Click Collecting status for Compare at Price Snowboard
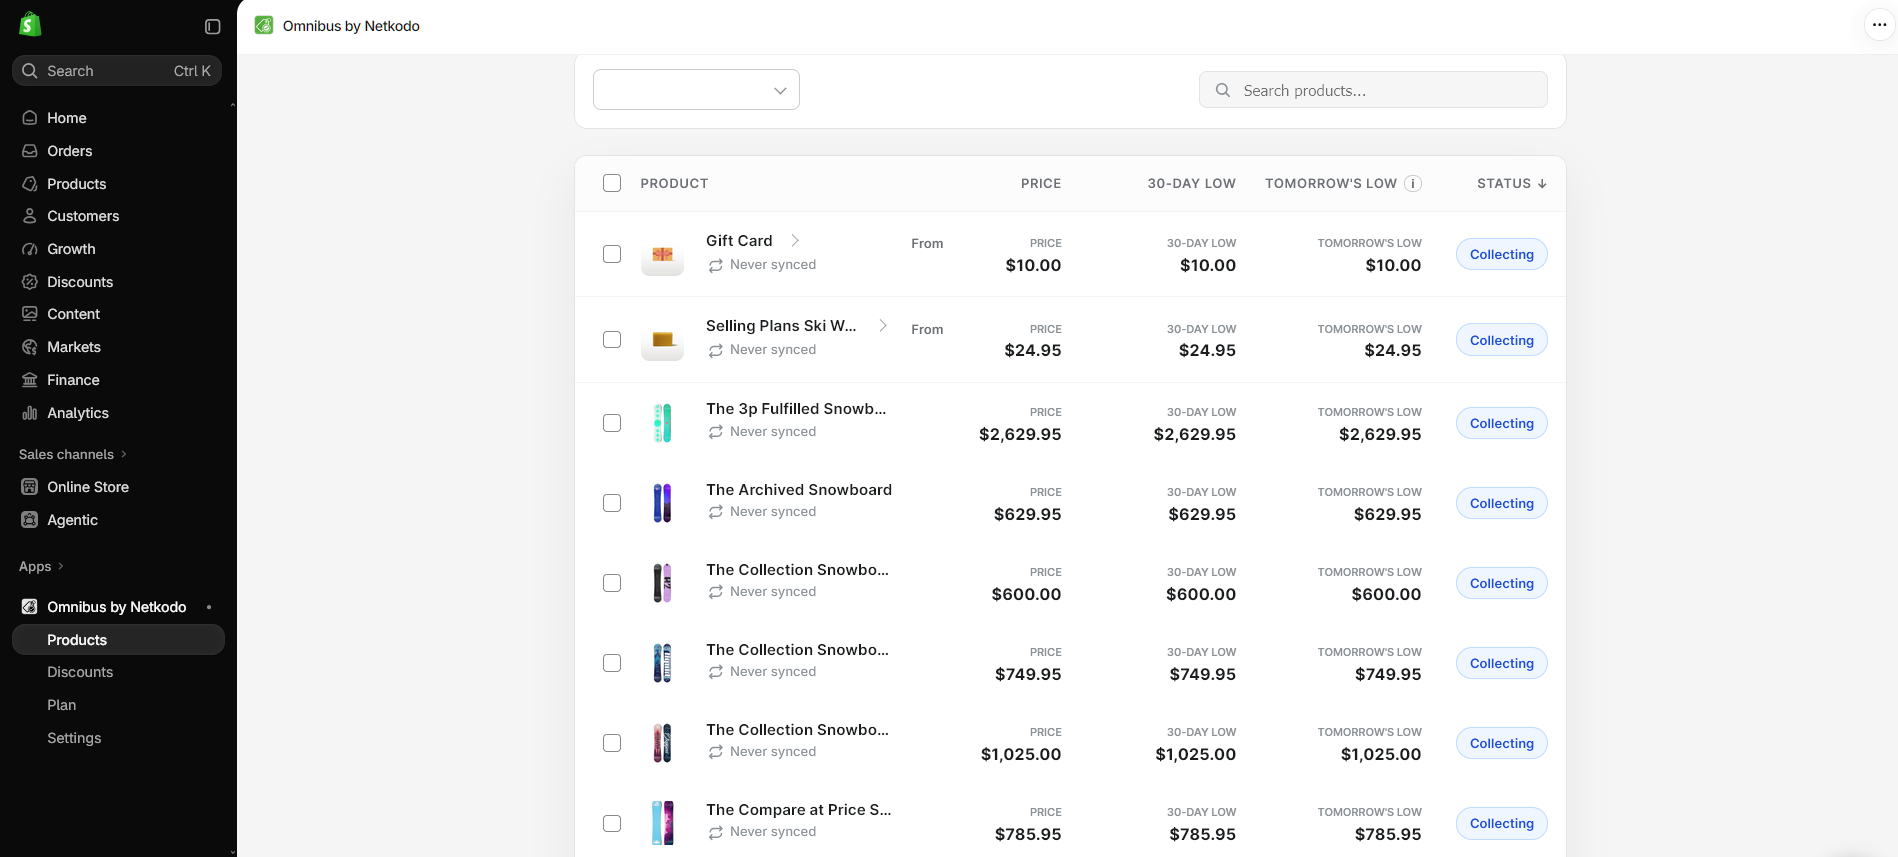The image size is (1898, 857). pos(1502,823)
